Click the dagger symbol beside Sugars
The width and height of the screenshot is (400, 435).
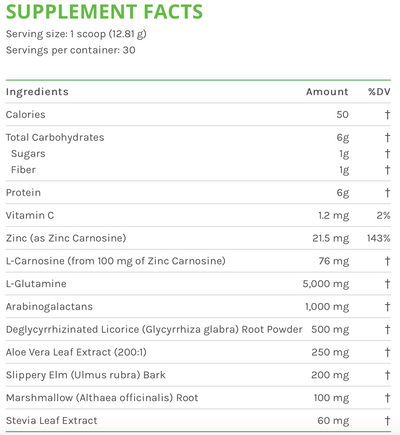click(387, 154)
